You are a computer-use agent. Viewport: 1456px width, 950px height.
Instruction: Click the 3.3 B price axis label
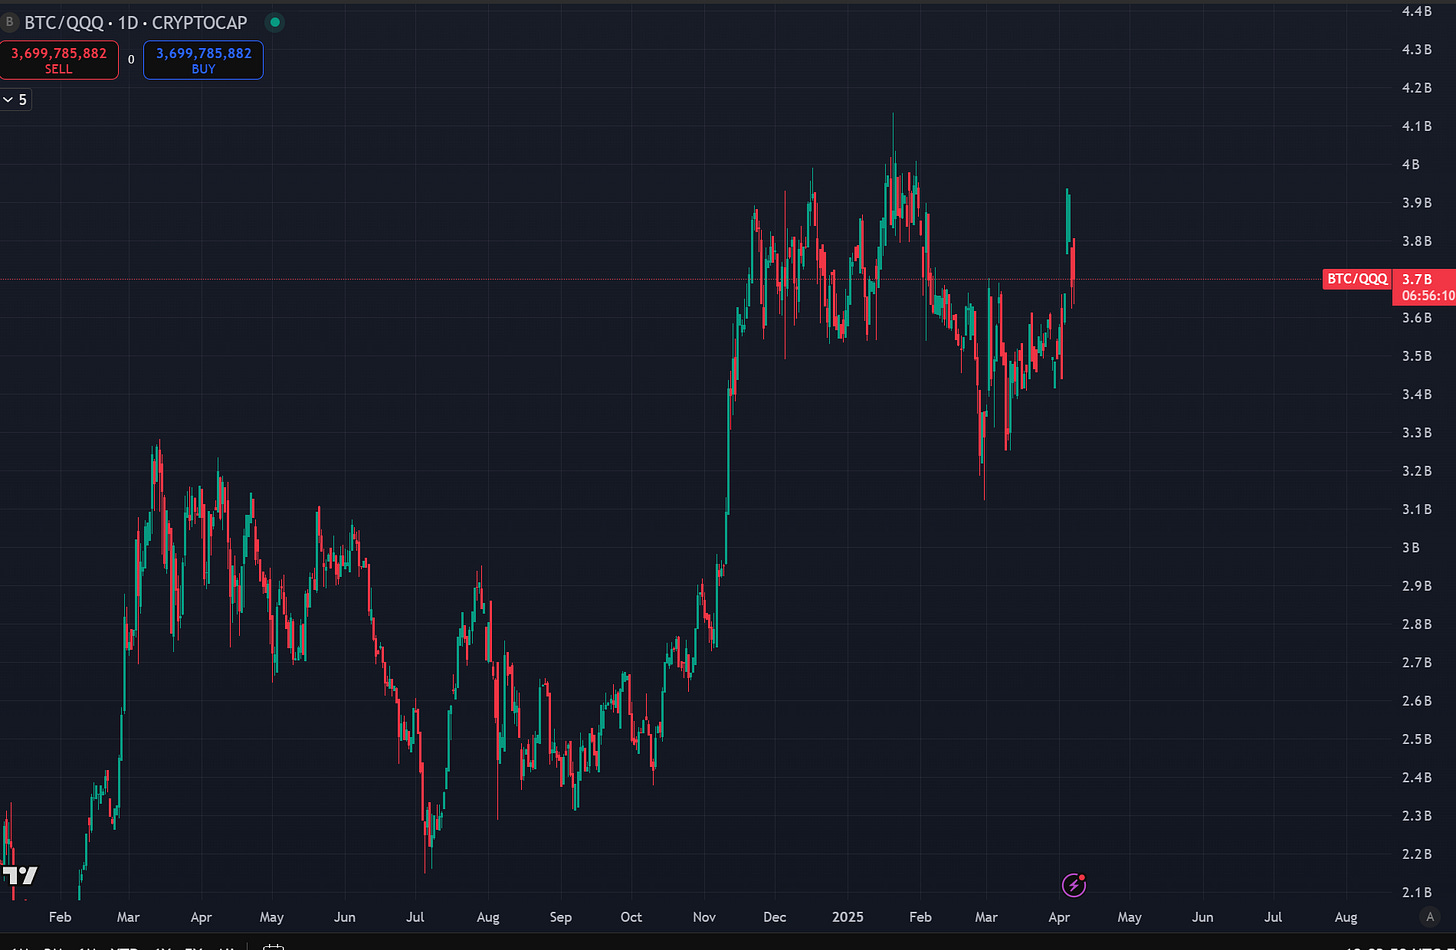click(1416, 433)
